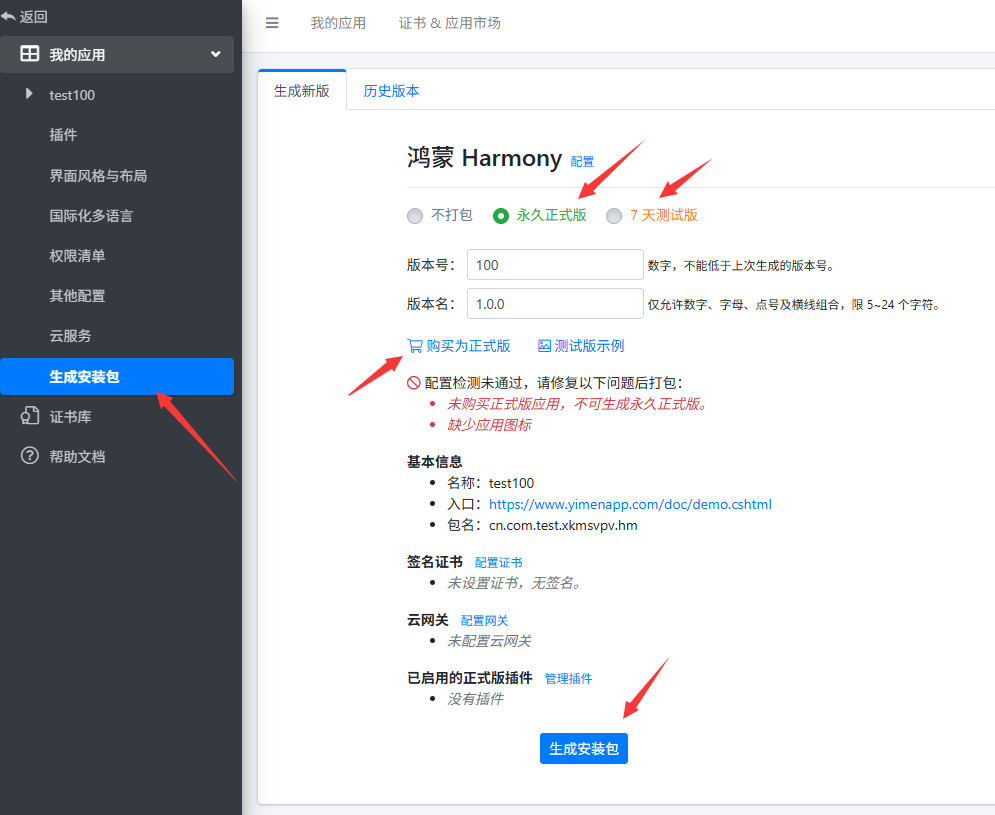
Task: Click the 未配置云网关 text
Action: [489, 641]
